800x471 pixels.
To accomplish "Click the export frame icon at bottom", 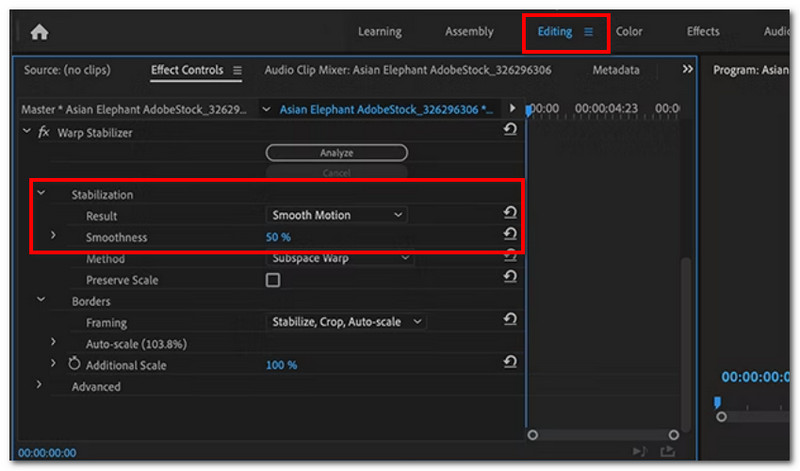I will [667, 451].
